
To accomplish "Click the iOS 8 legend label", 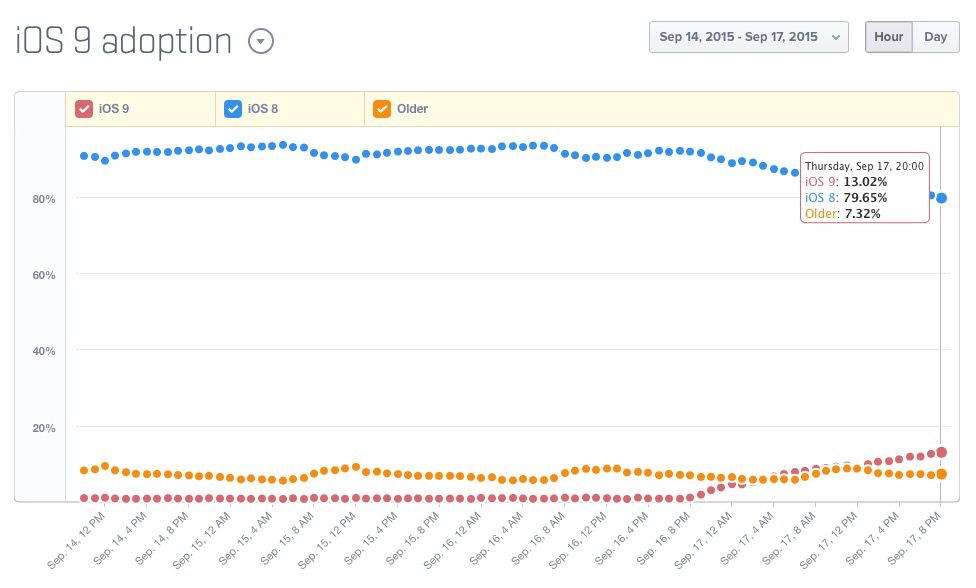I will pyautogui.click(x=263, y=109).
